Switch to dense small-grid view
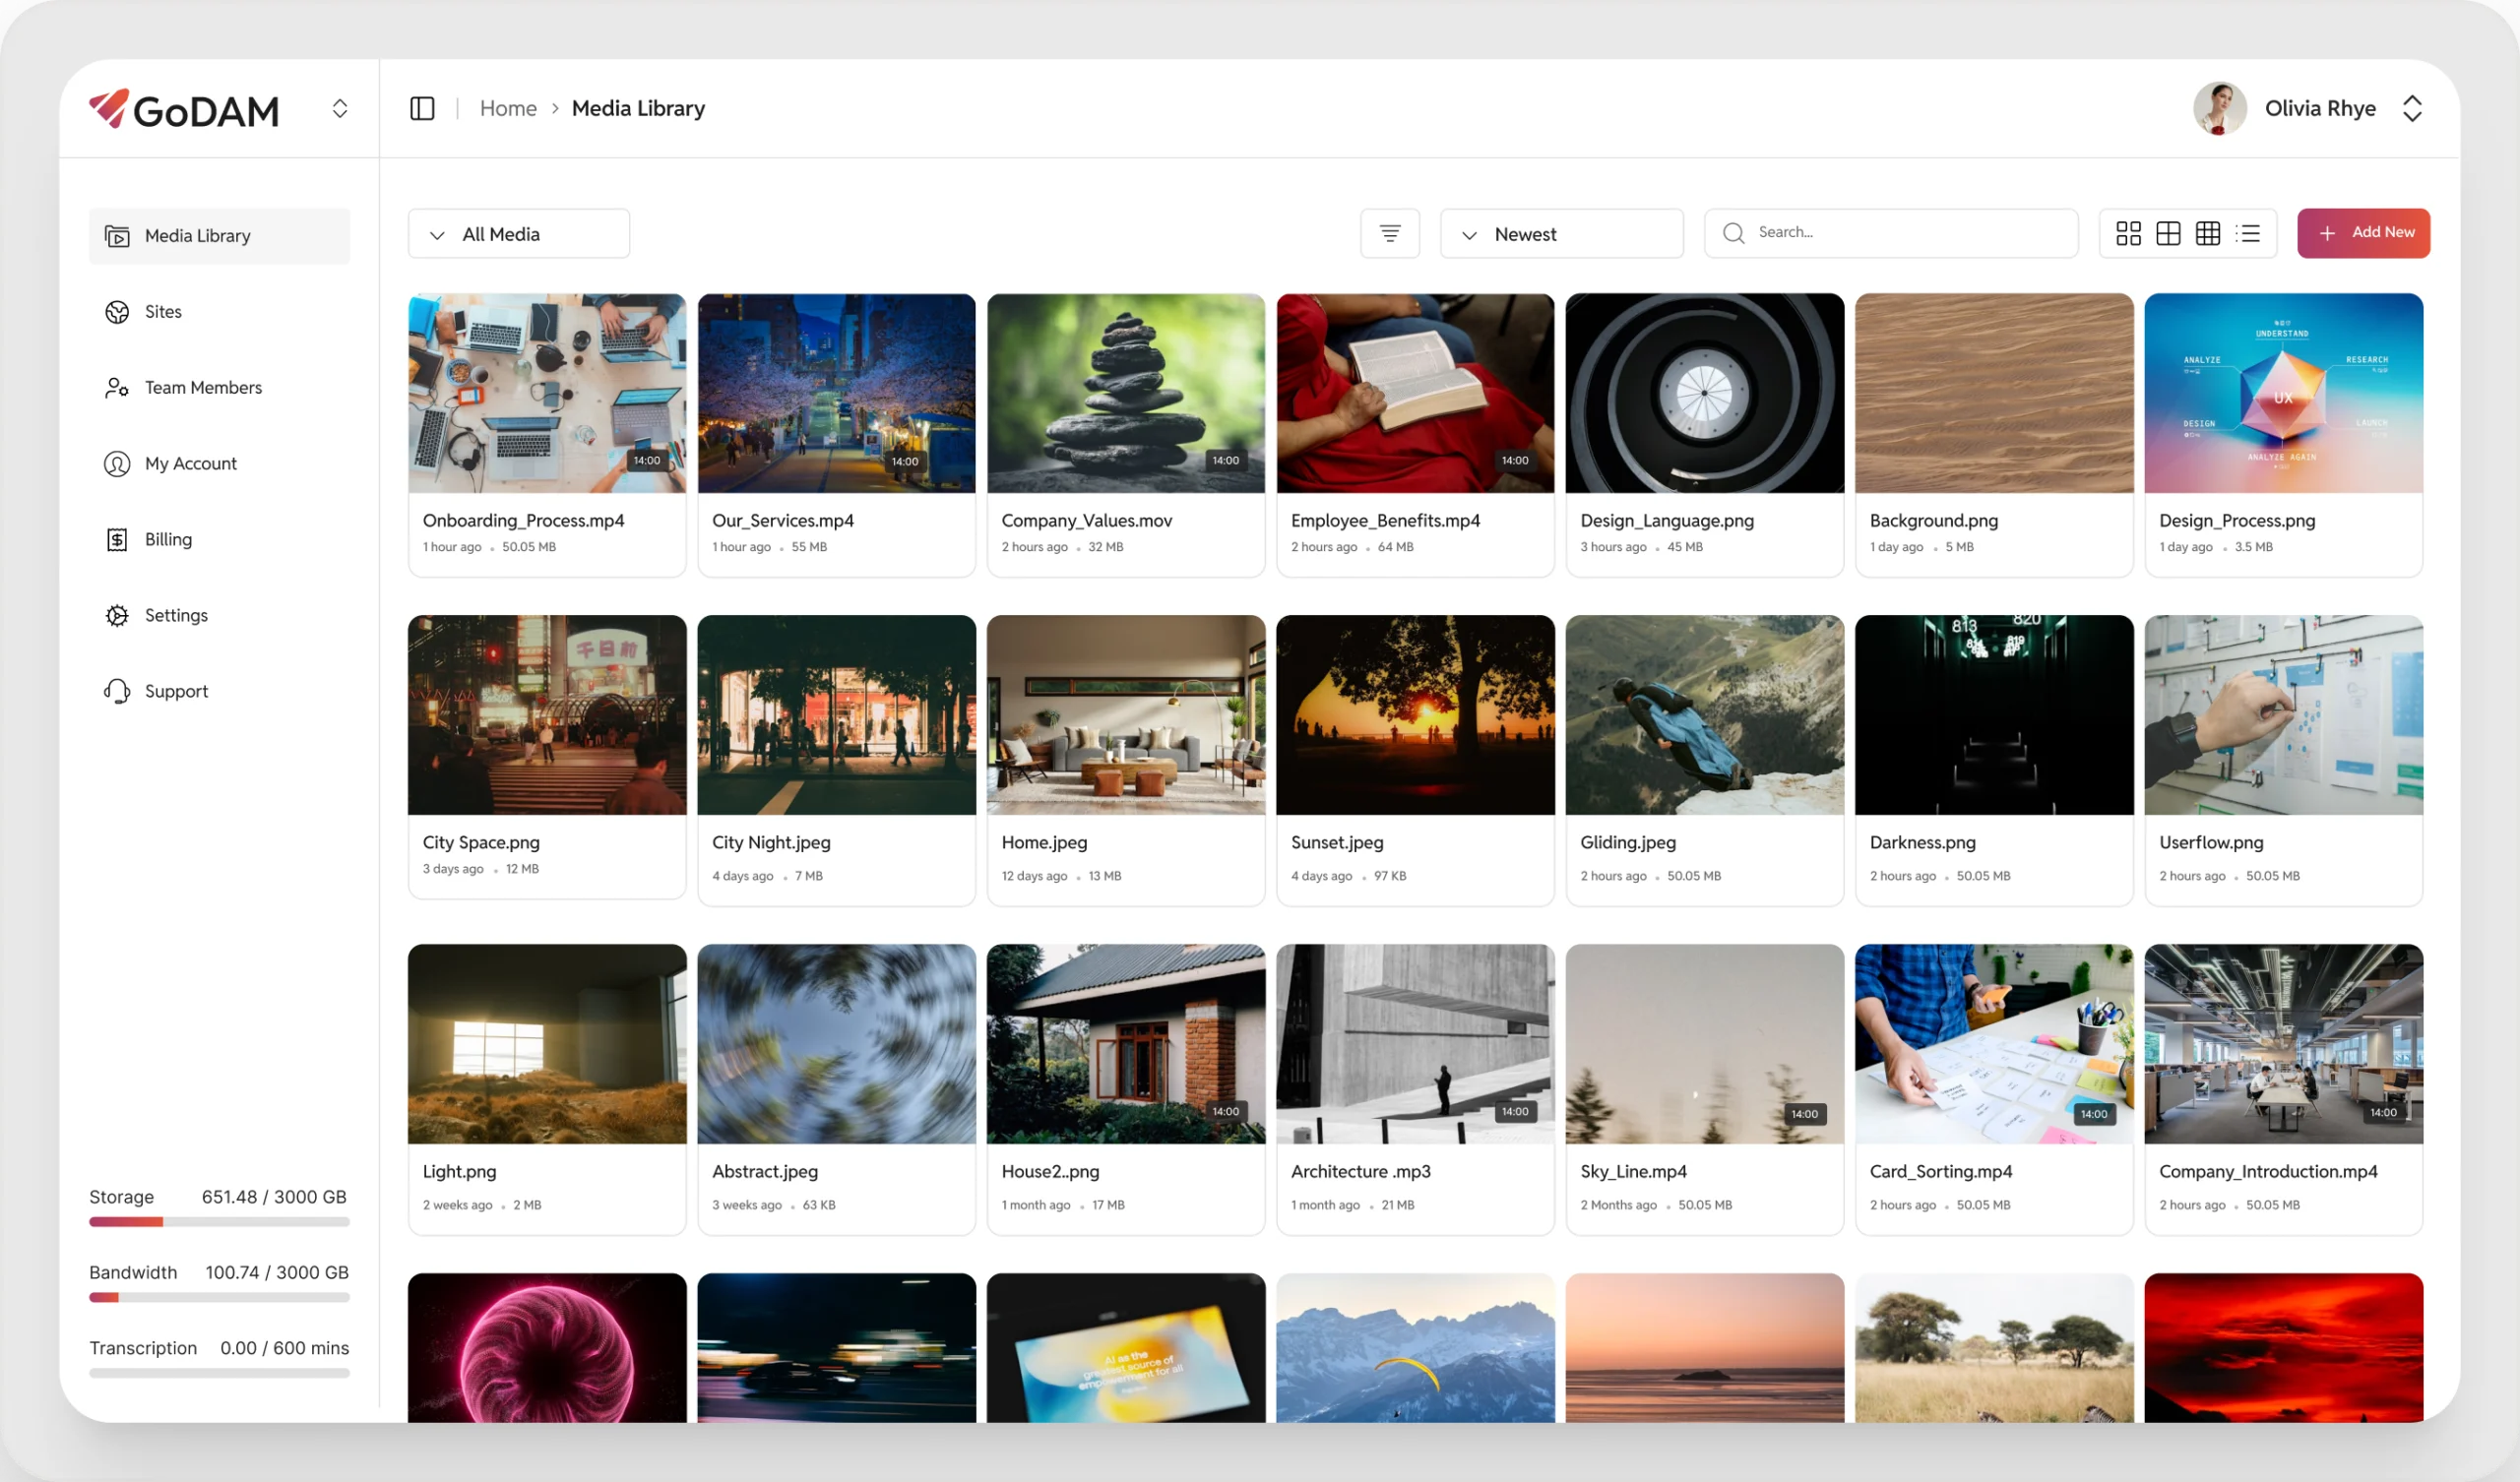The height and width of the screenshot is (1482, 2520). 2208,234
